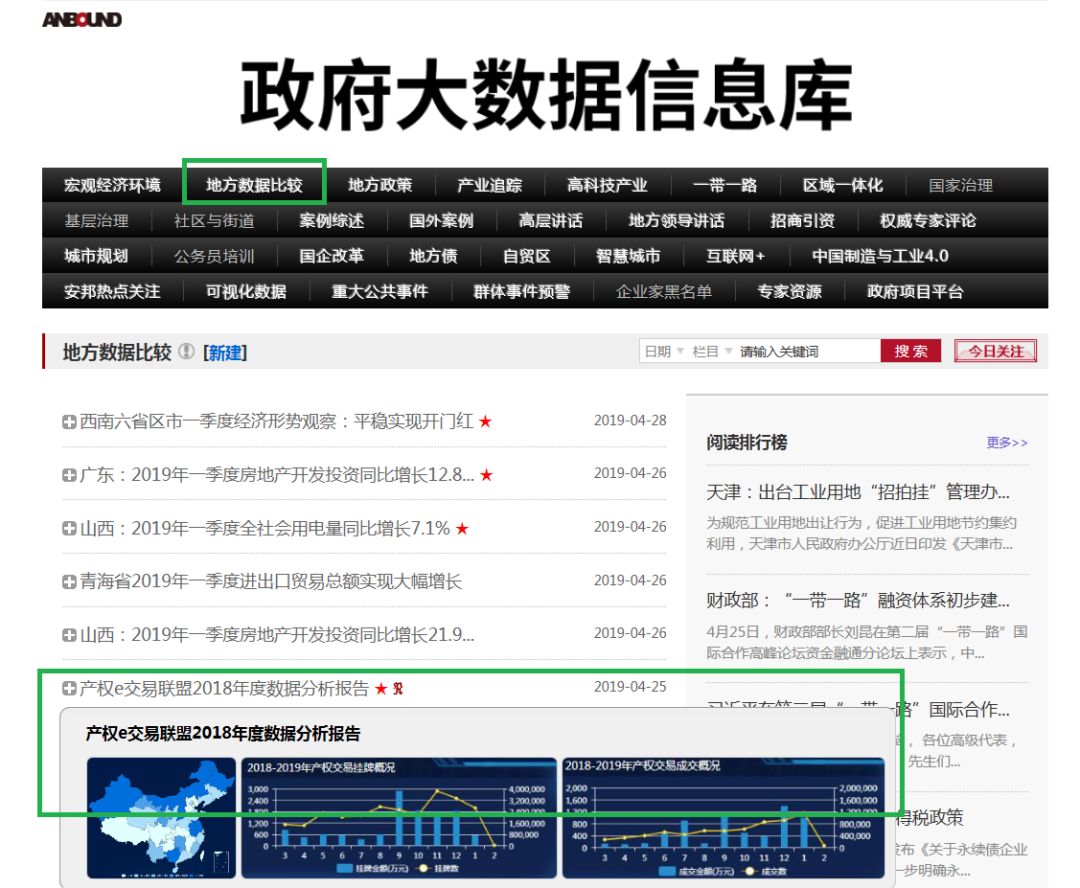1080x888 pixels.
Task: Select 专家资源 menu item
Action: pos(790,292)
